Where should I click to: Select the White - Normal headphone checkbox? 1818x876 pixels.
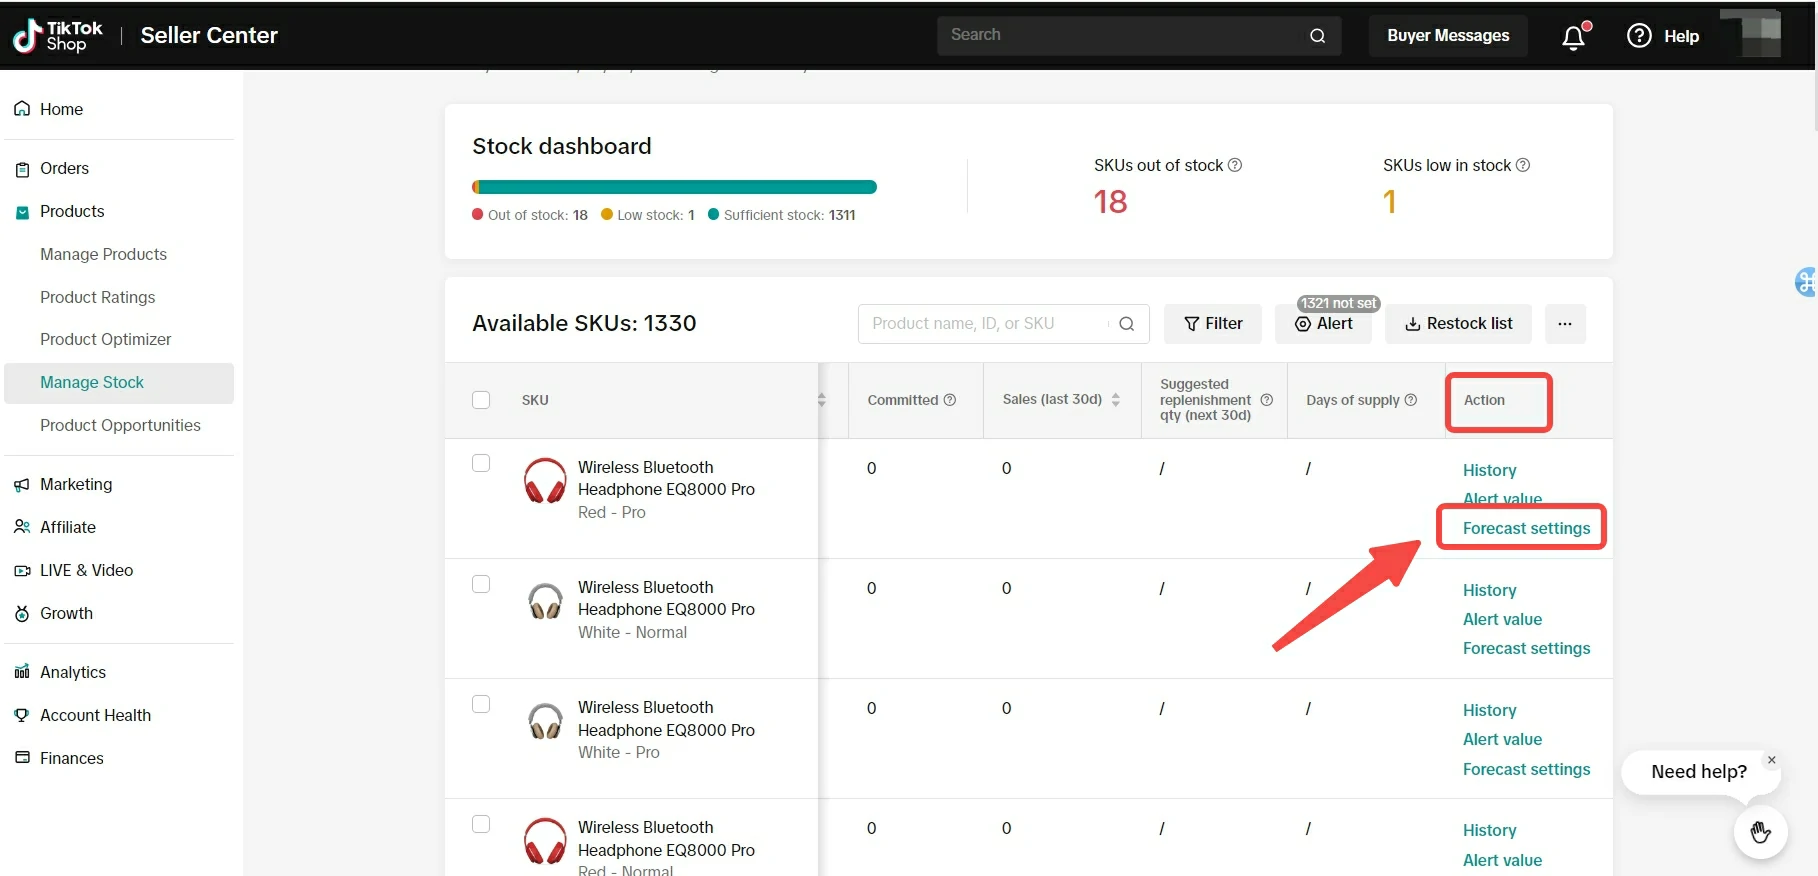tap(481, 584)
